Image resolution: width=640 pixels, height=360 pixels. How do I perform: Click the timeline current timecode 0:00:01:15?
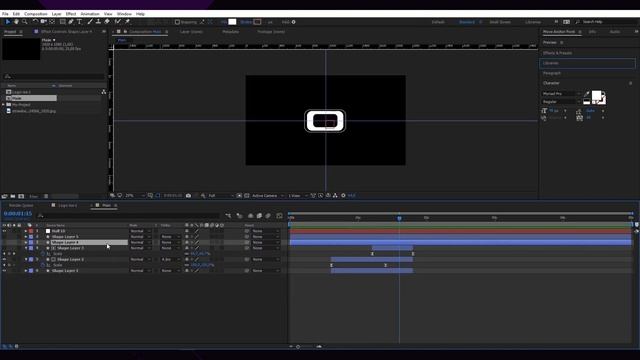pyautogui.click(x=18, y=214)
